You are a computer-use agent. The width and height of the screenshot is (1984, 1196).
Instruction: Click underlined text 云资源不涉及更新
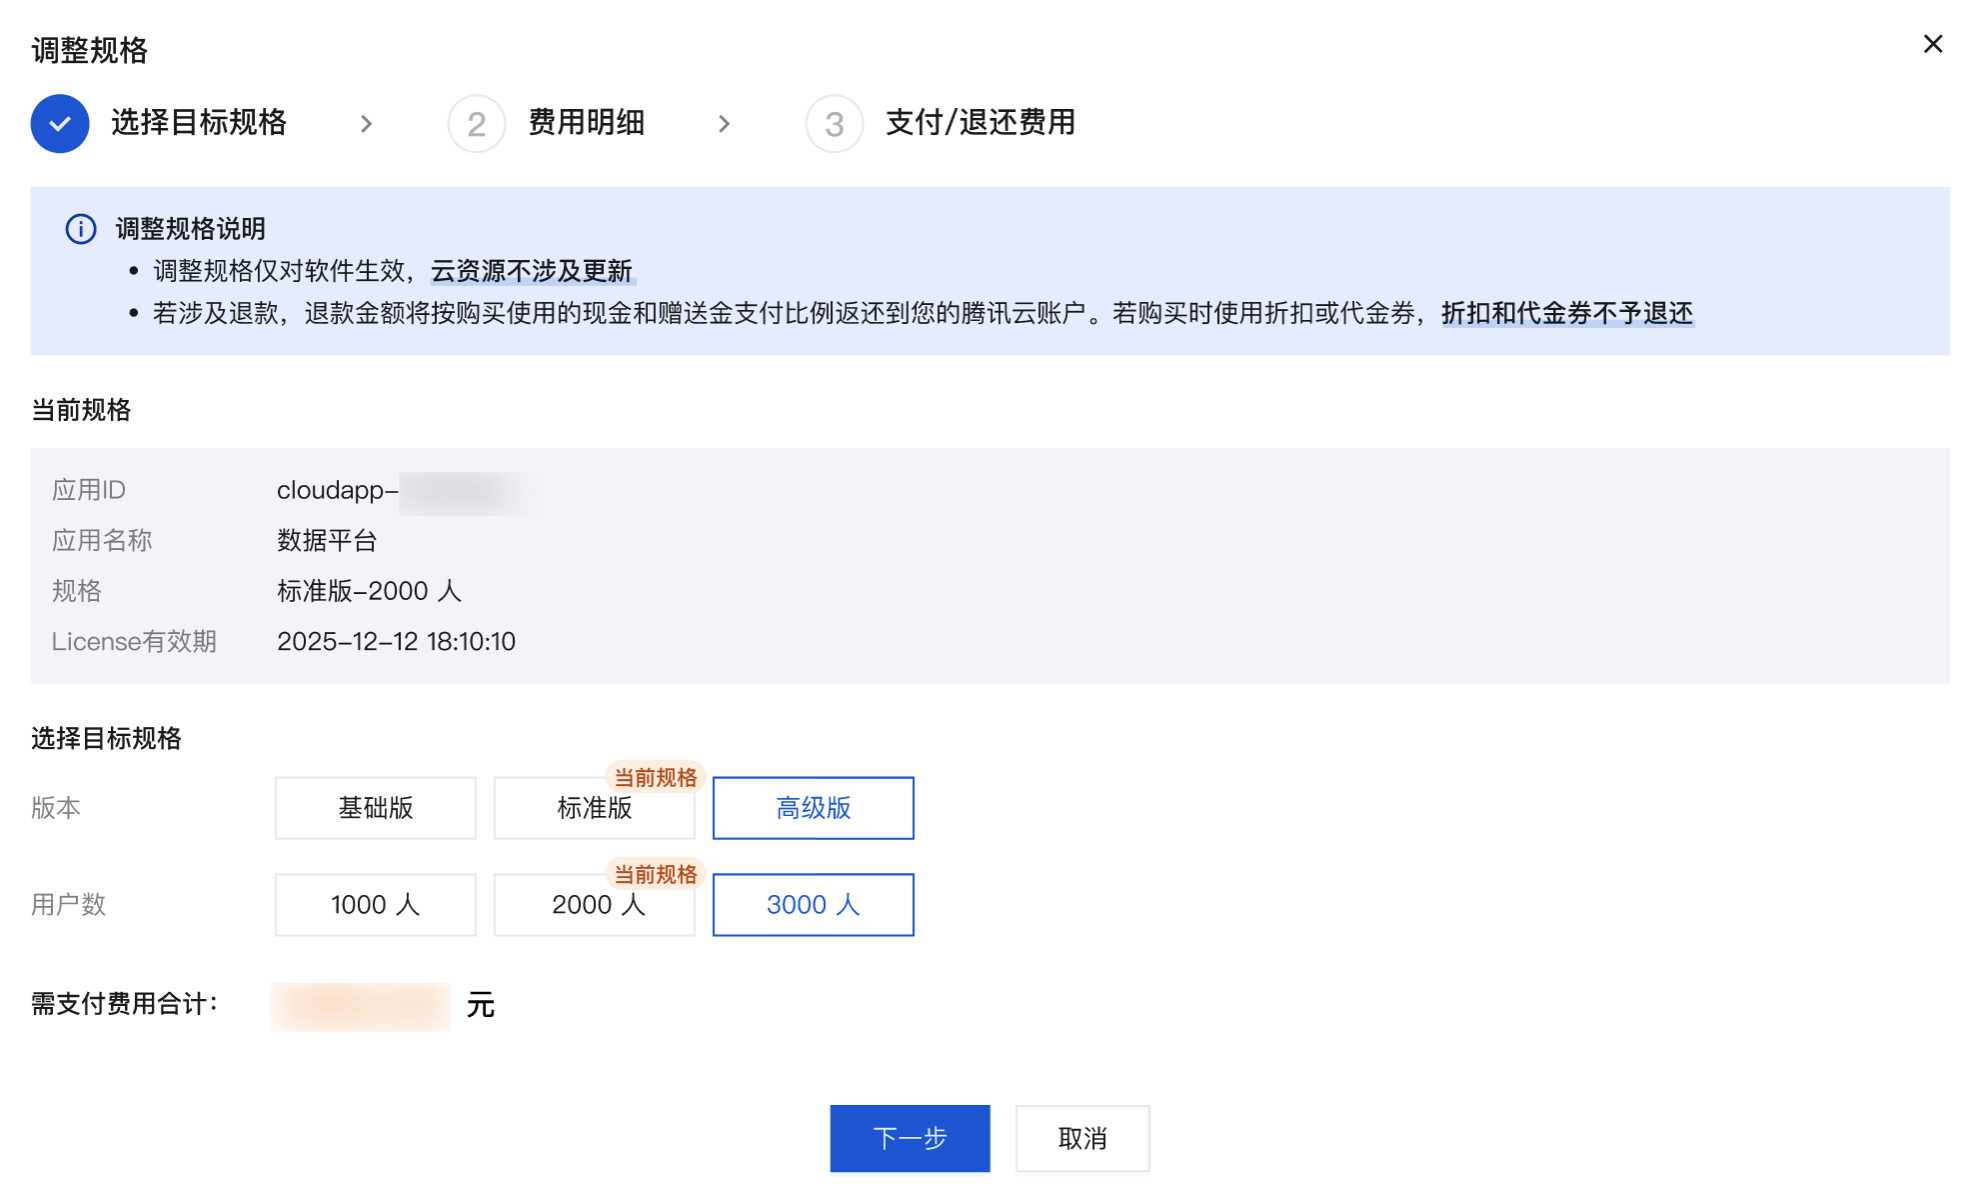(532, 271)
